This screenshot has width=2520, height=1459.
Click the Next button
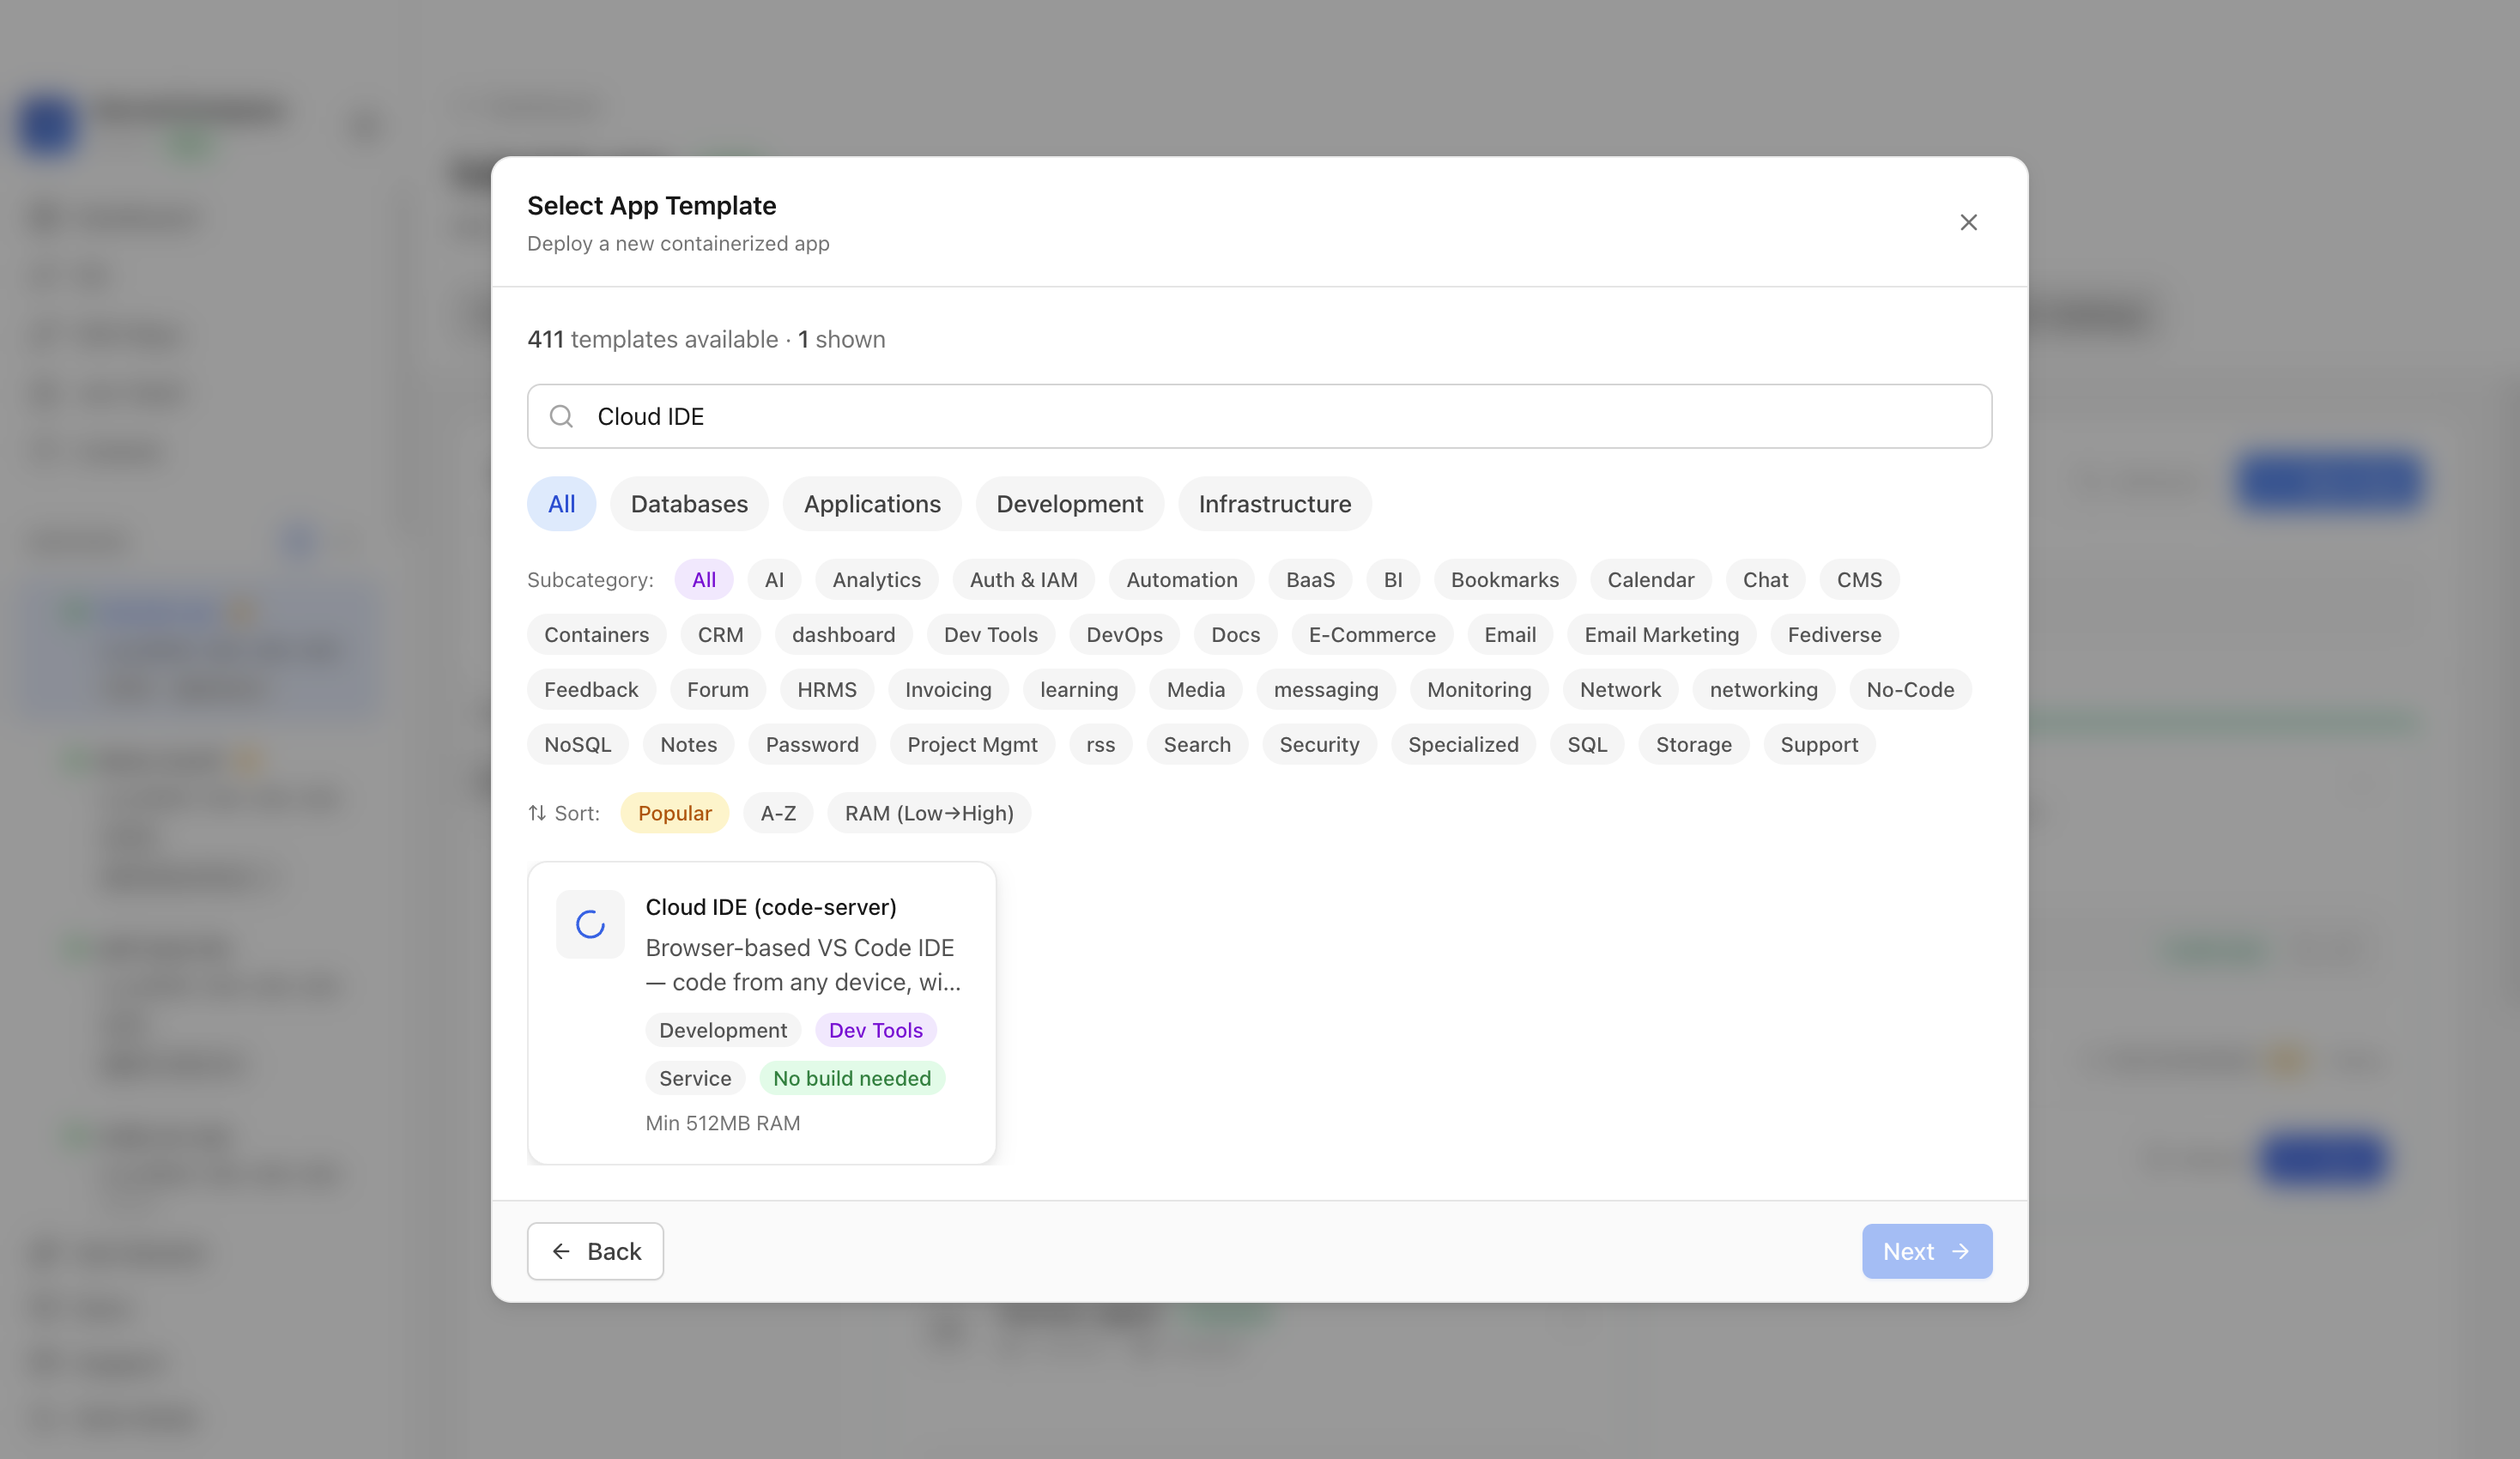1926,1252
